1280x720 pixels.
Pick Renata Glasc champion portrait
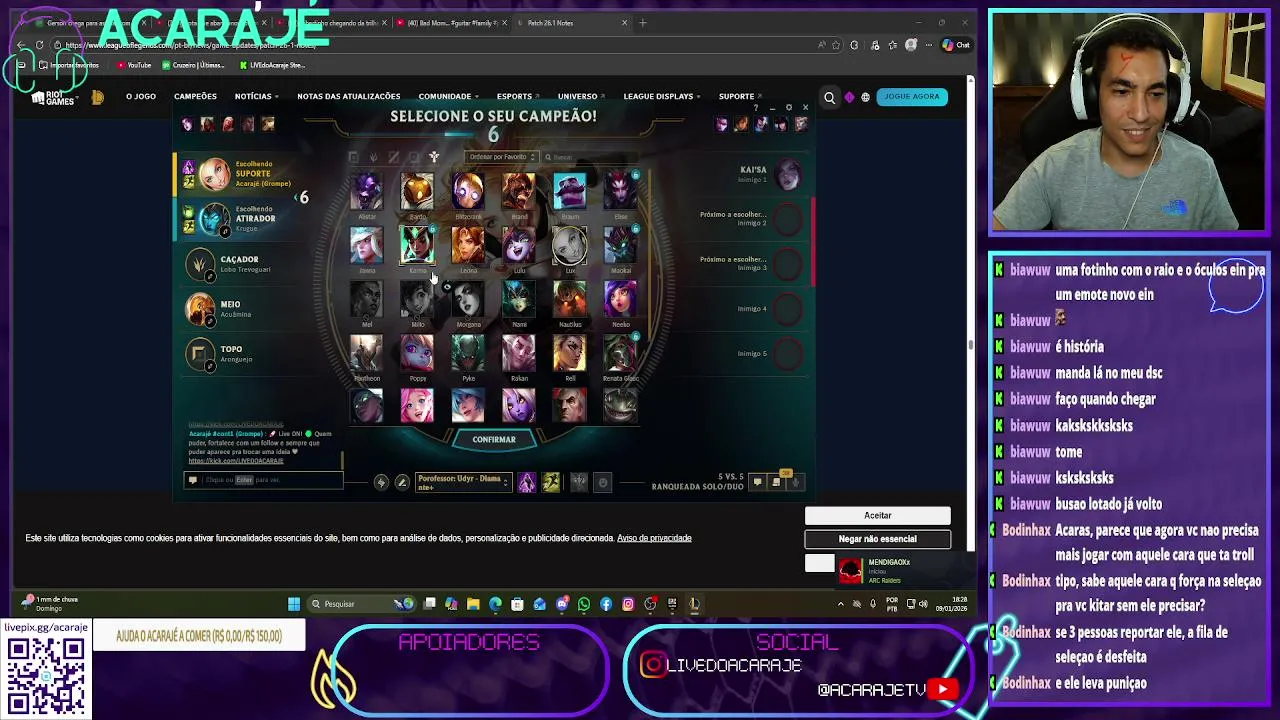[620, 353]
